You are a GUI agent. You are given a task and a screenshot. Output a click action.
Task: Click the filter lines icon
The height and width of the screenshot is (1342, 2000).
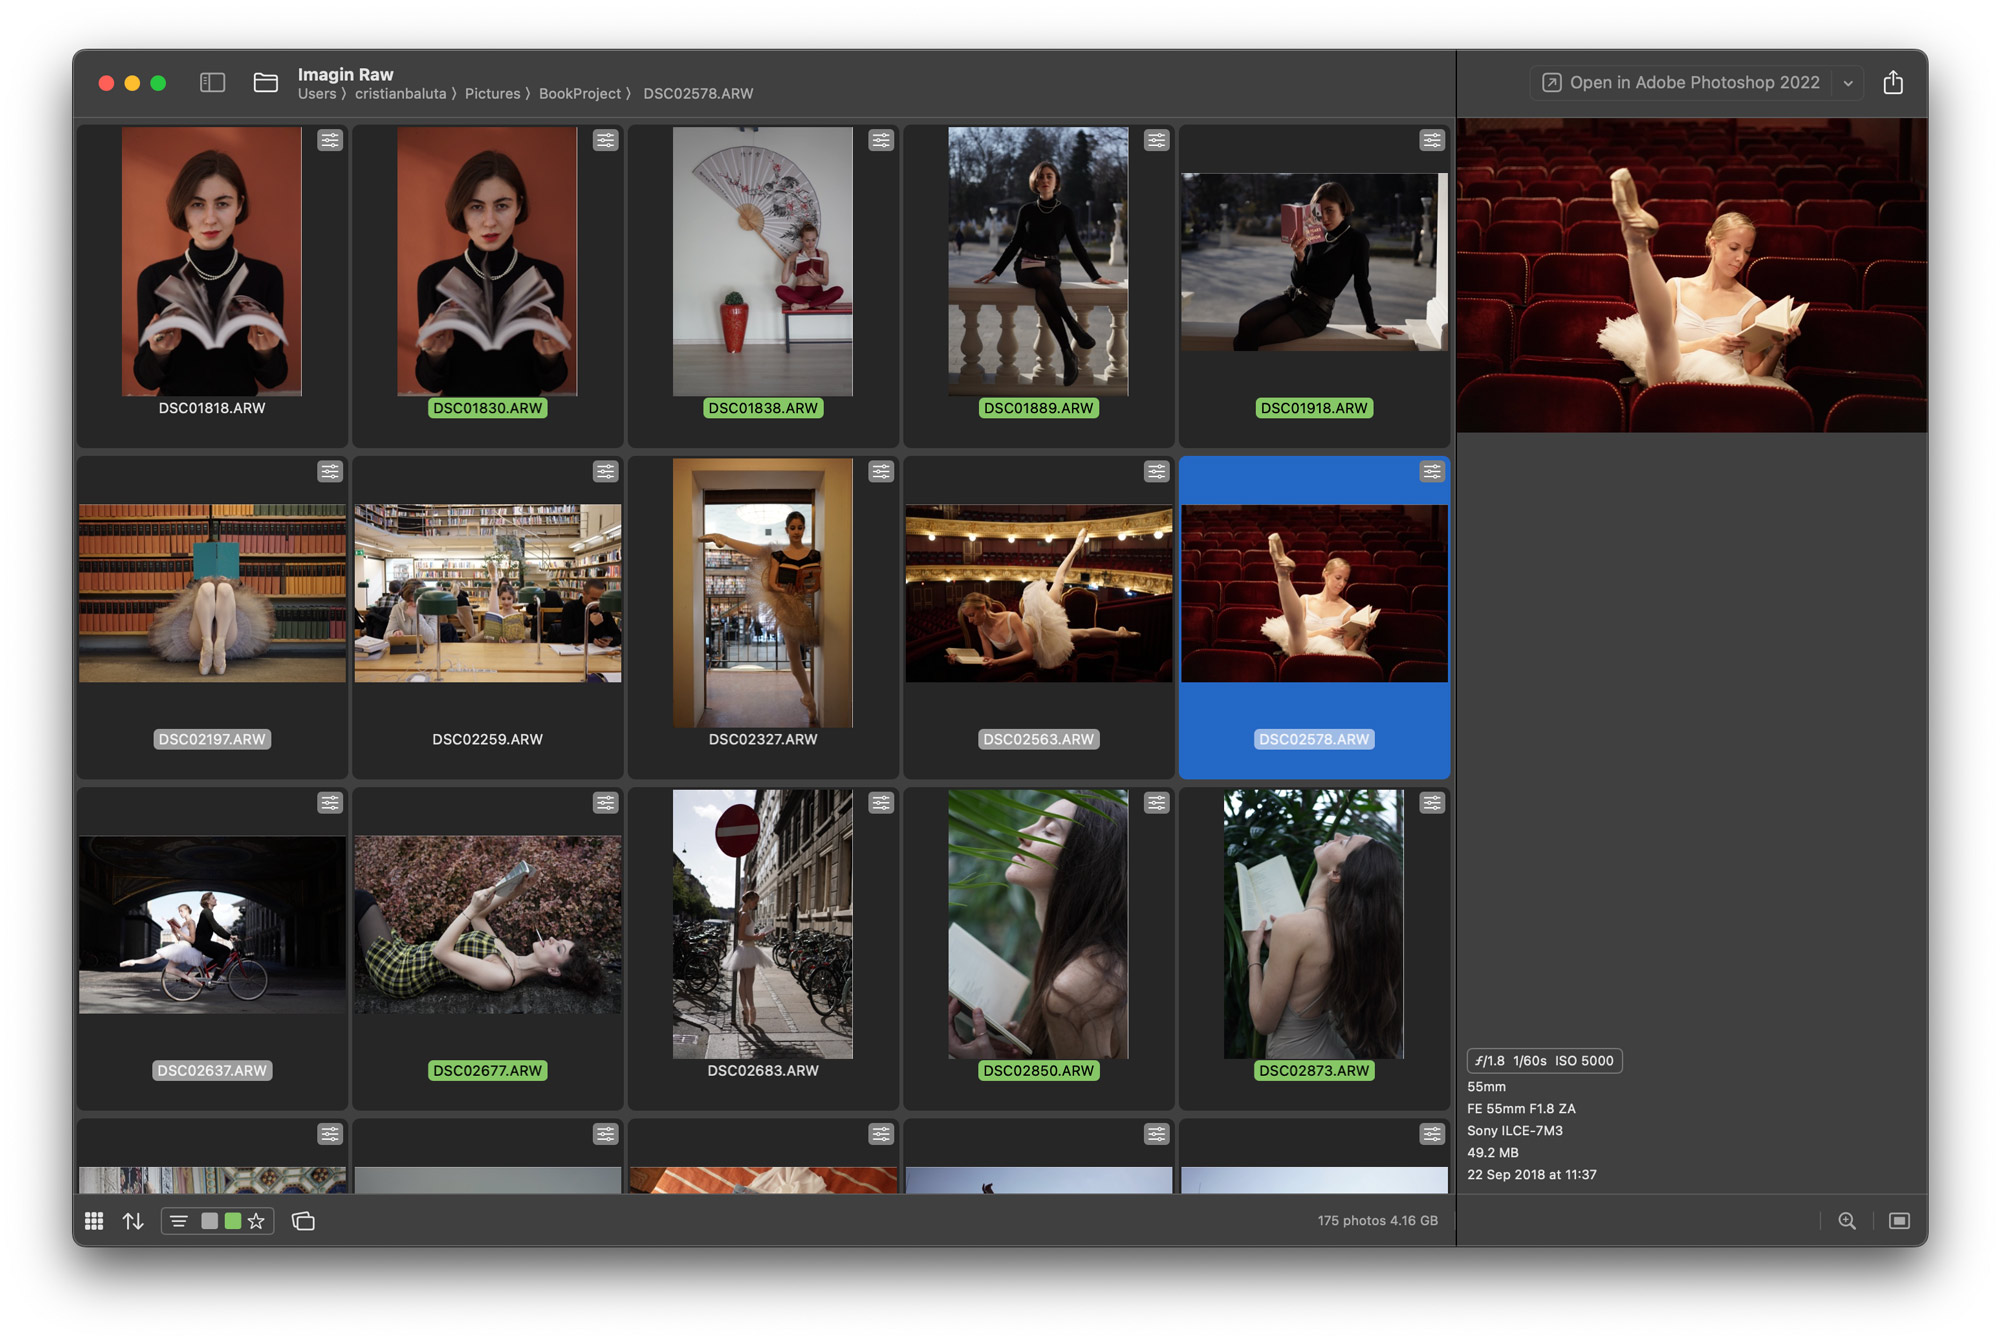[x=179, y=1221]
